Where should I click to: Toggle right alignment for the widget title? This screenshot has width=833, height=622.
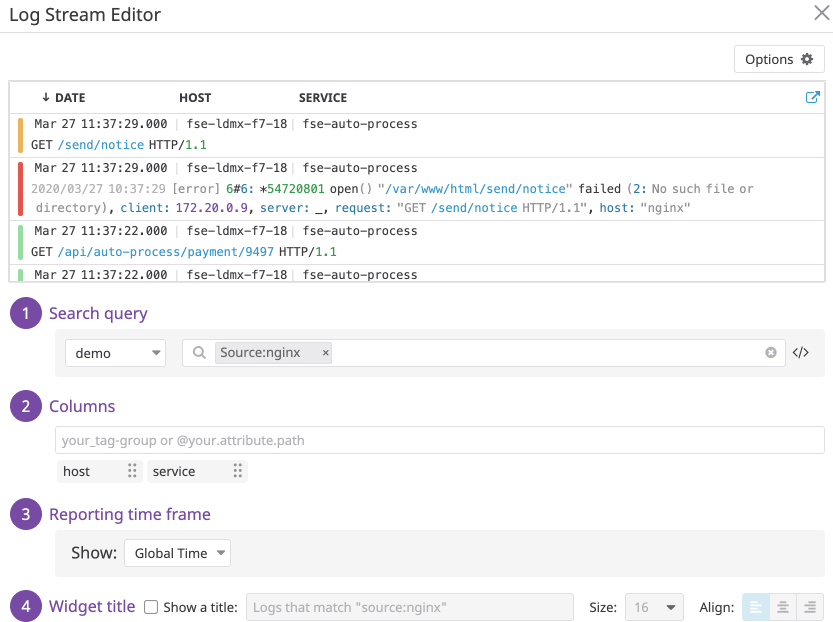(809, 607)
